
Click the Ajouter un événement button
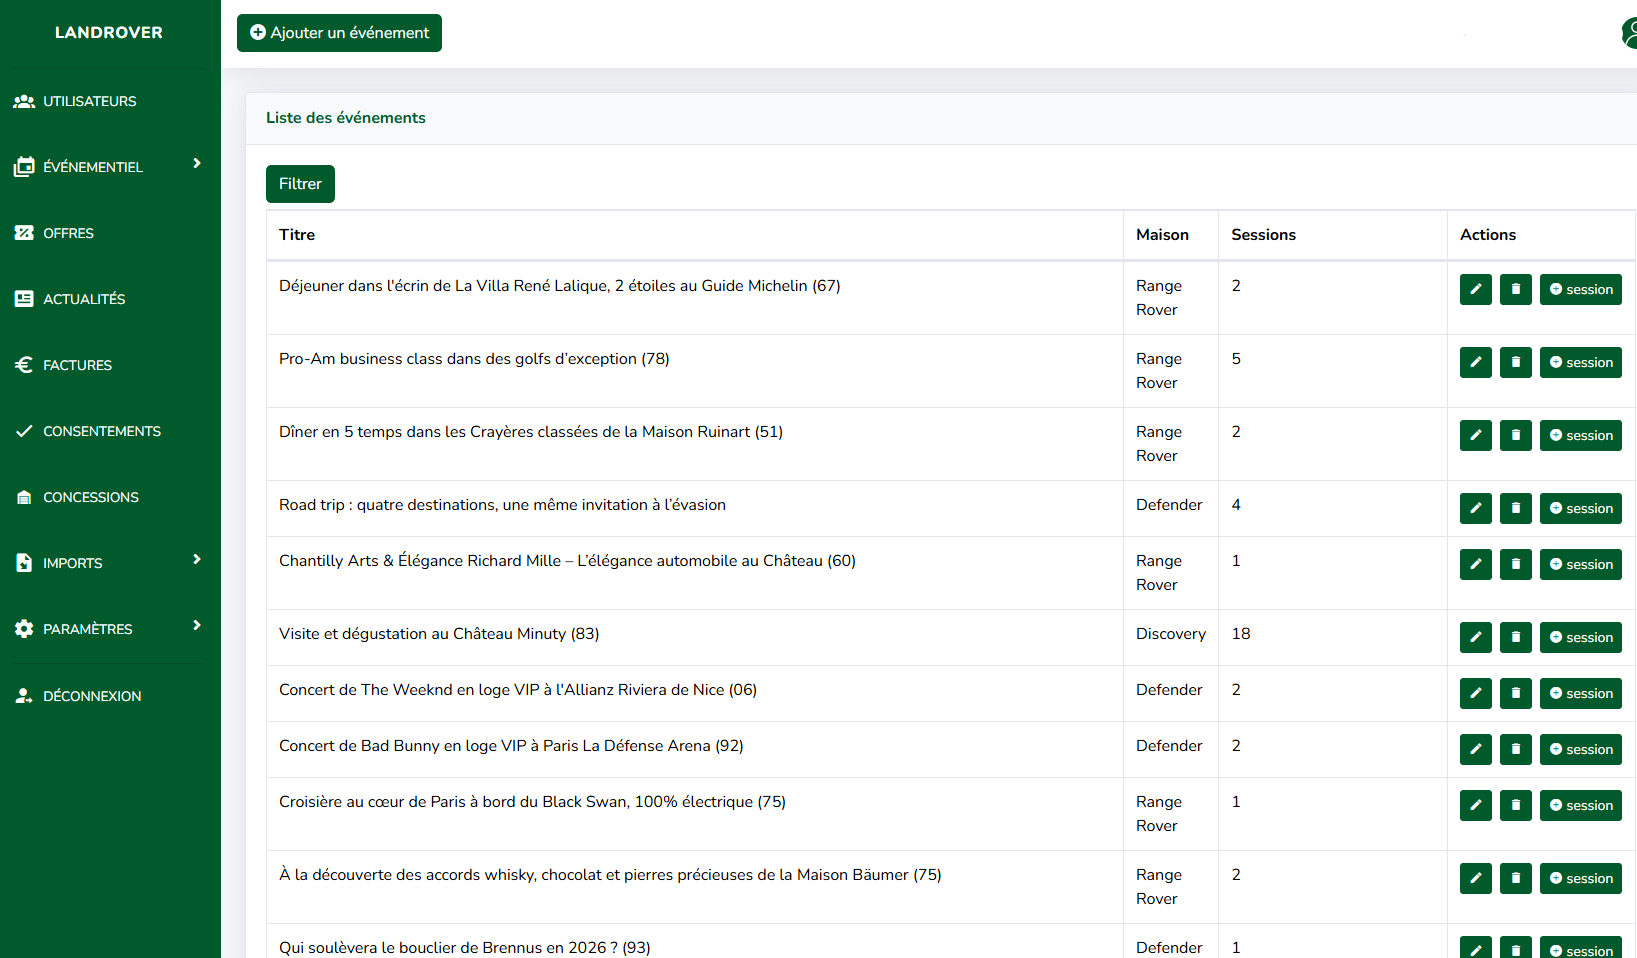pos(339,33)
